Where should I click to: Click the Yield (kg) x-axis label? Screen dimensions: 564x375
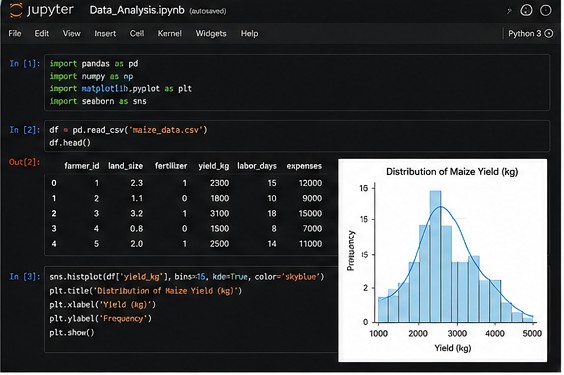tap(452, 348)
